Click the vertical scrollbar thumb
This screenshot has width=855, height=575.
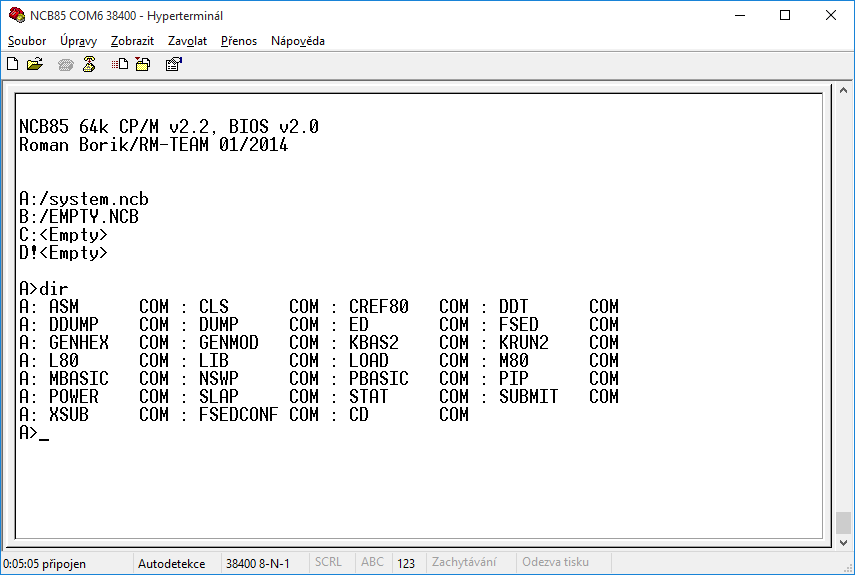(x=844, y=523)
